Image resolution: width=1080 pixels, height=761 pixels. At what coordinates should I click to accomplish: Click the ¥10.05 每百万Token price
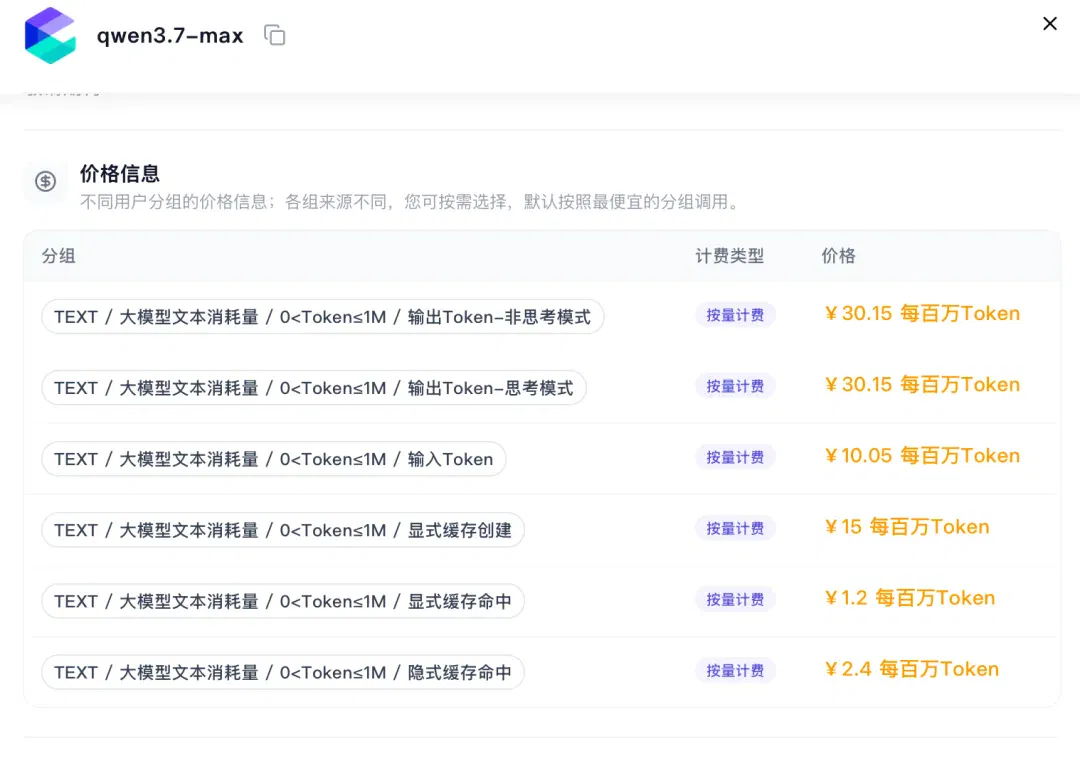pos(922,455)
